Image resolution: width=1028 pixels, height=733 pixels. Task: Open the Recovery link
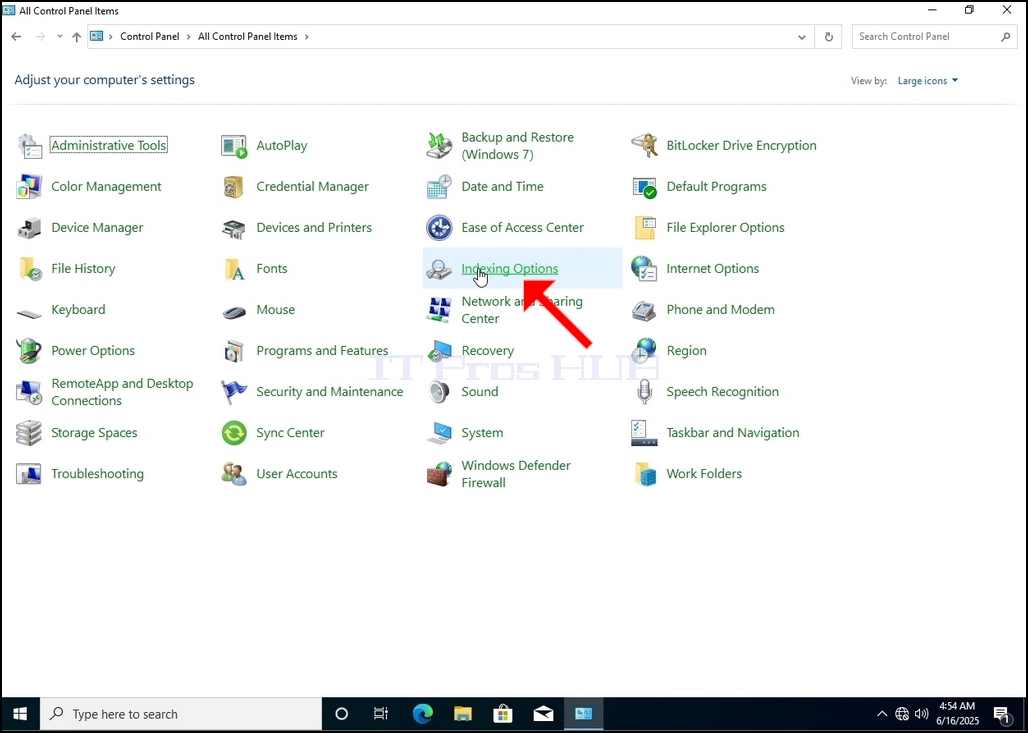487,351
